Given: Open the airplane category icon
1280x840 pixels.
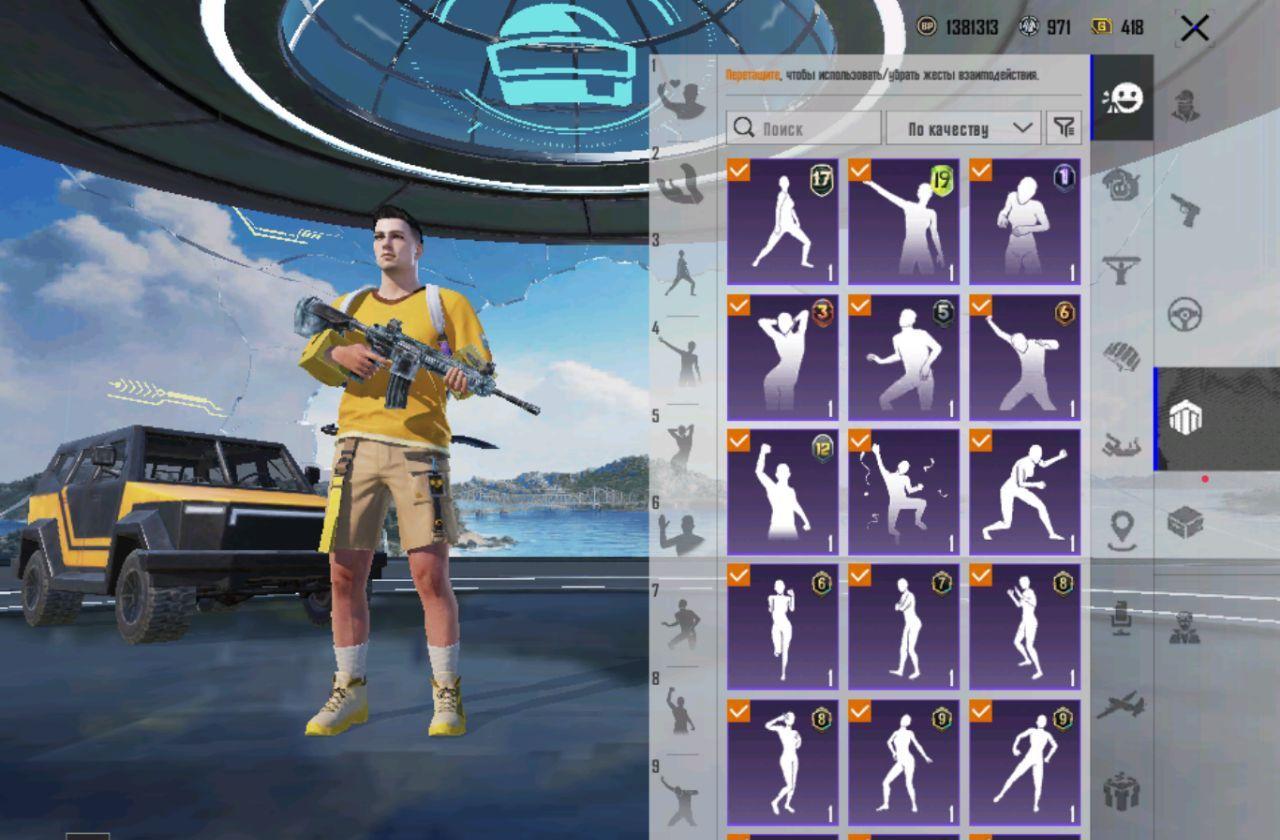Looking at the screenshot, I should (1122, 705).
